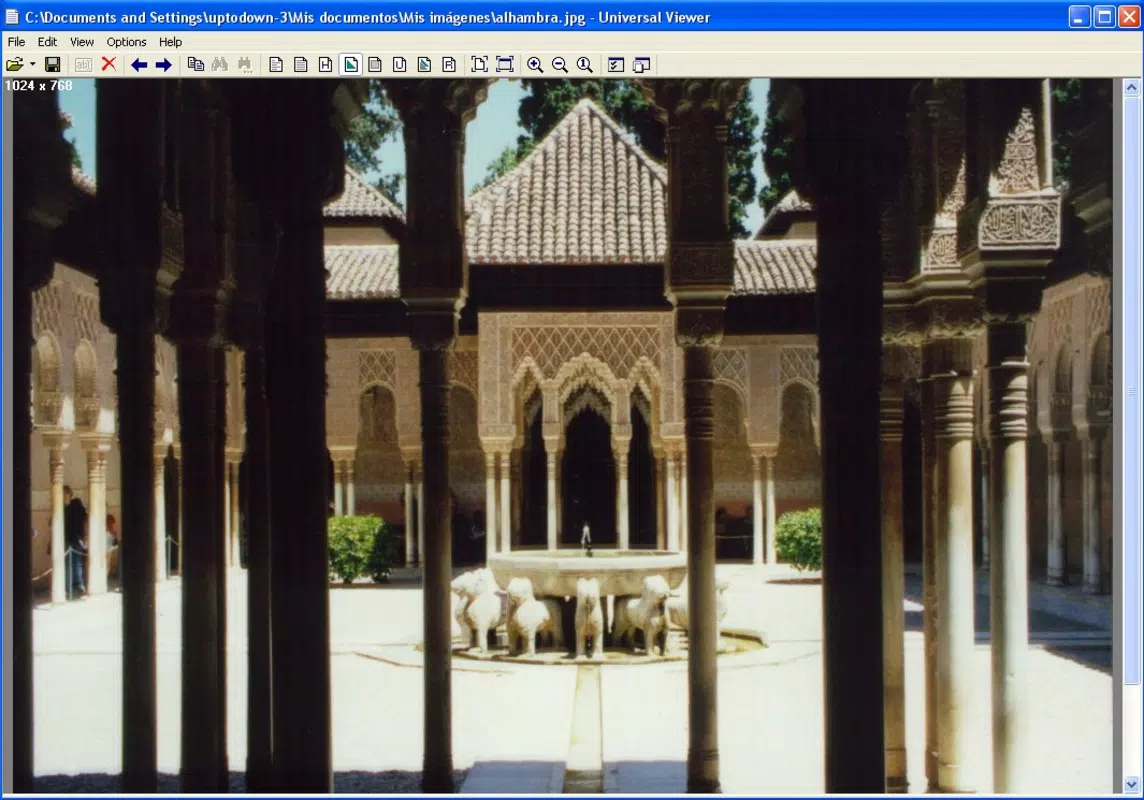Open the Options menu
1144x800 pixels.
(126, 42)
